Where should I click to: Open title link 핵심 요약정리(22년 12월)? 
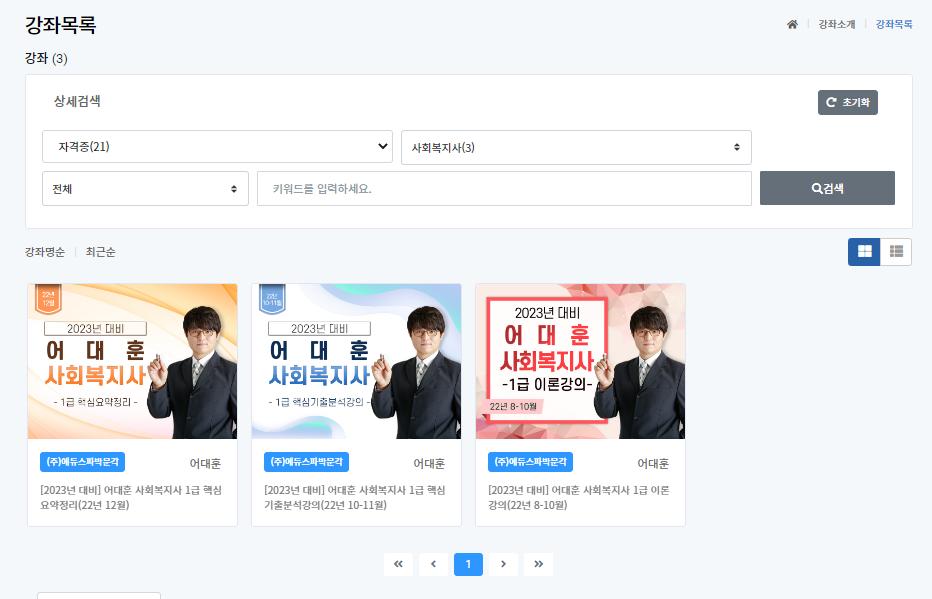(x=131, y=497)
